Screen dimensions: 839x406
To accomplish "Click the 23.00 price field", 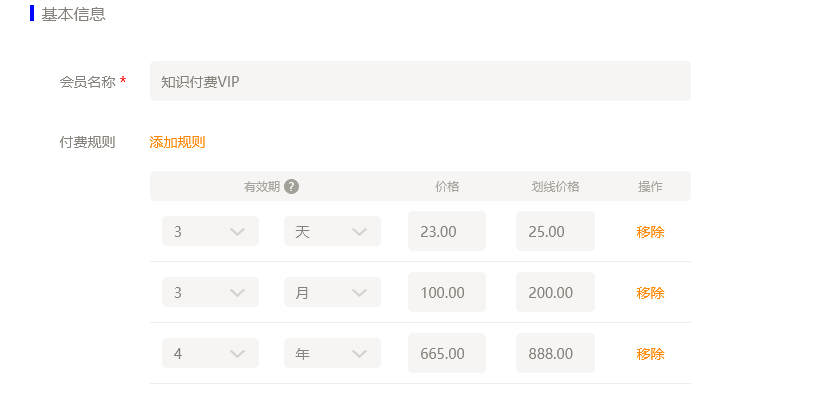I will [x=446, y=231].
